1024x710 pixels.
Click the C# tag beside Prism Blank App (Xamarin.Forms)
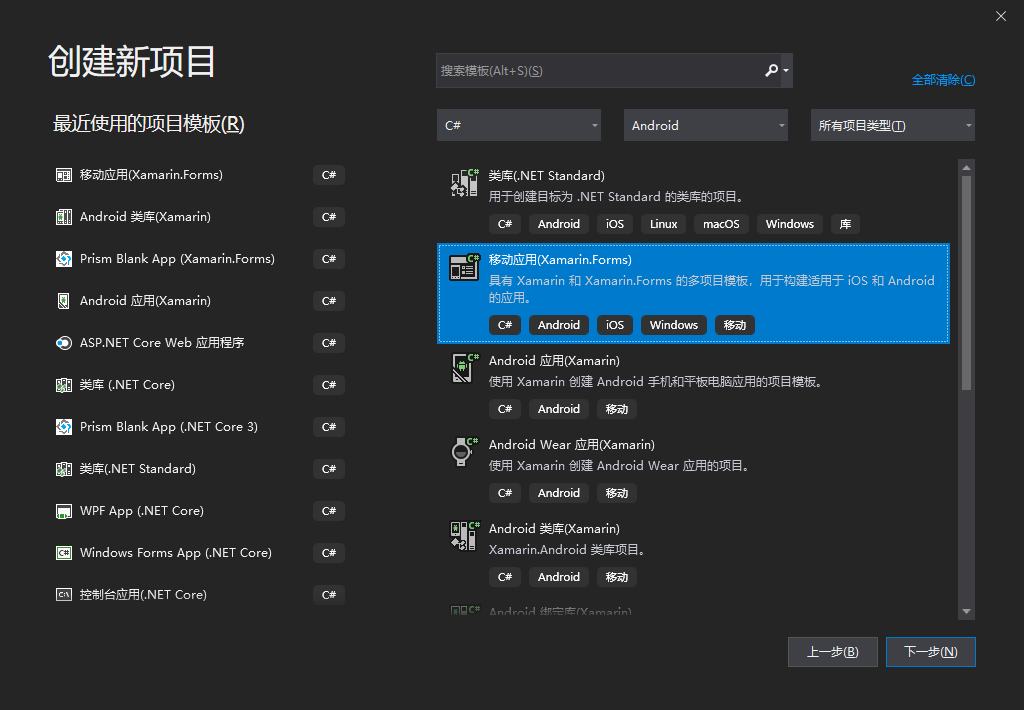click(328, 259)
